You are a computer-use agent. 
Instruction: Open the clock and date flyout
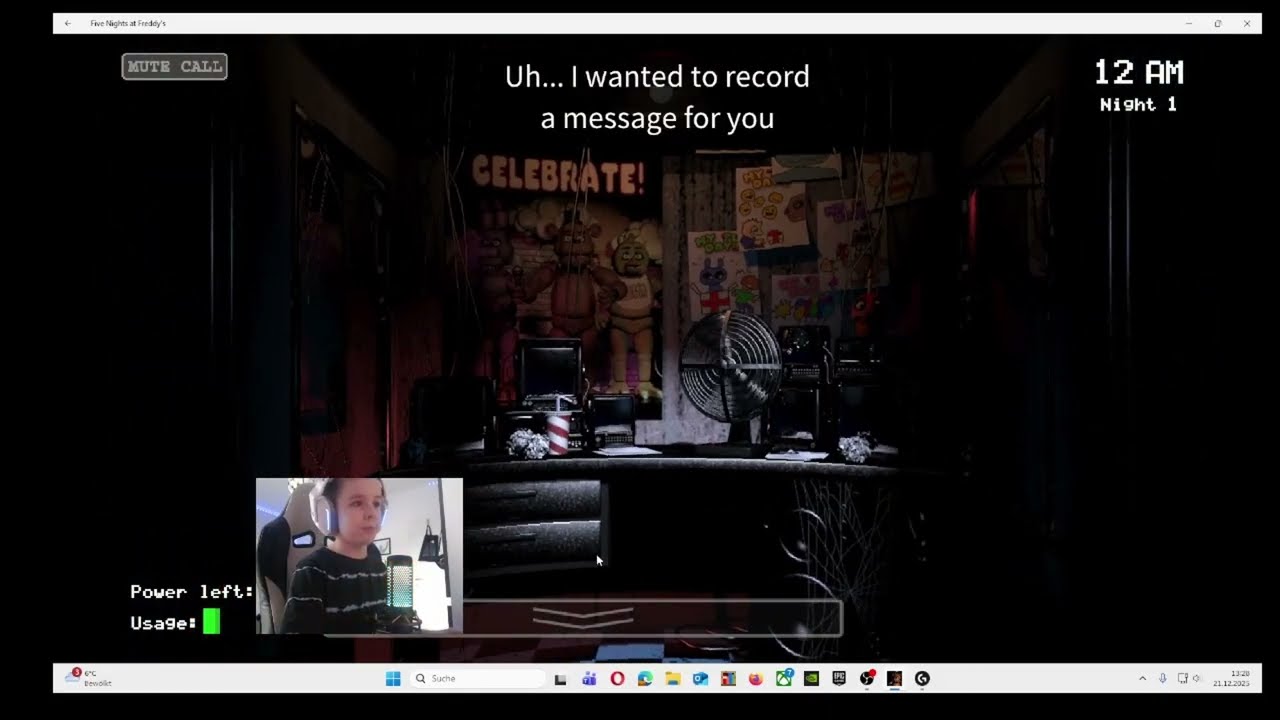(x=1231, y=679)
